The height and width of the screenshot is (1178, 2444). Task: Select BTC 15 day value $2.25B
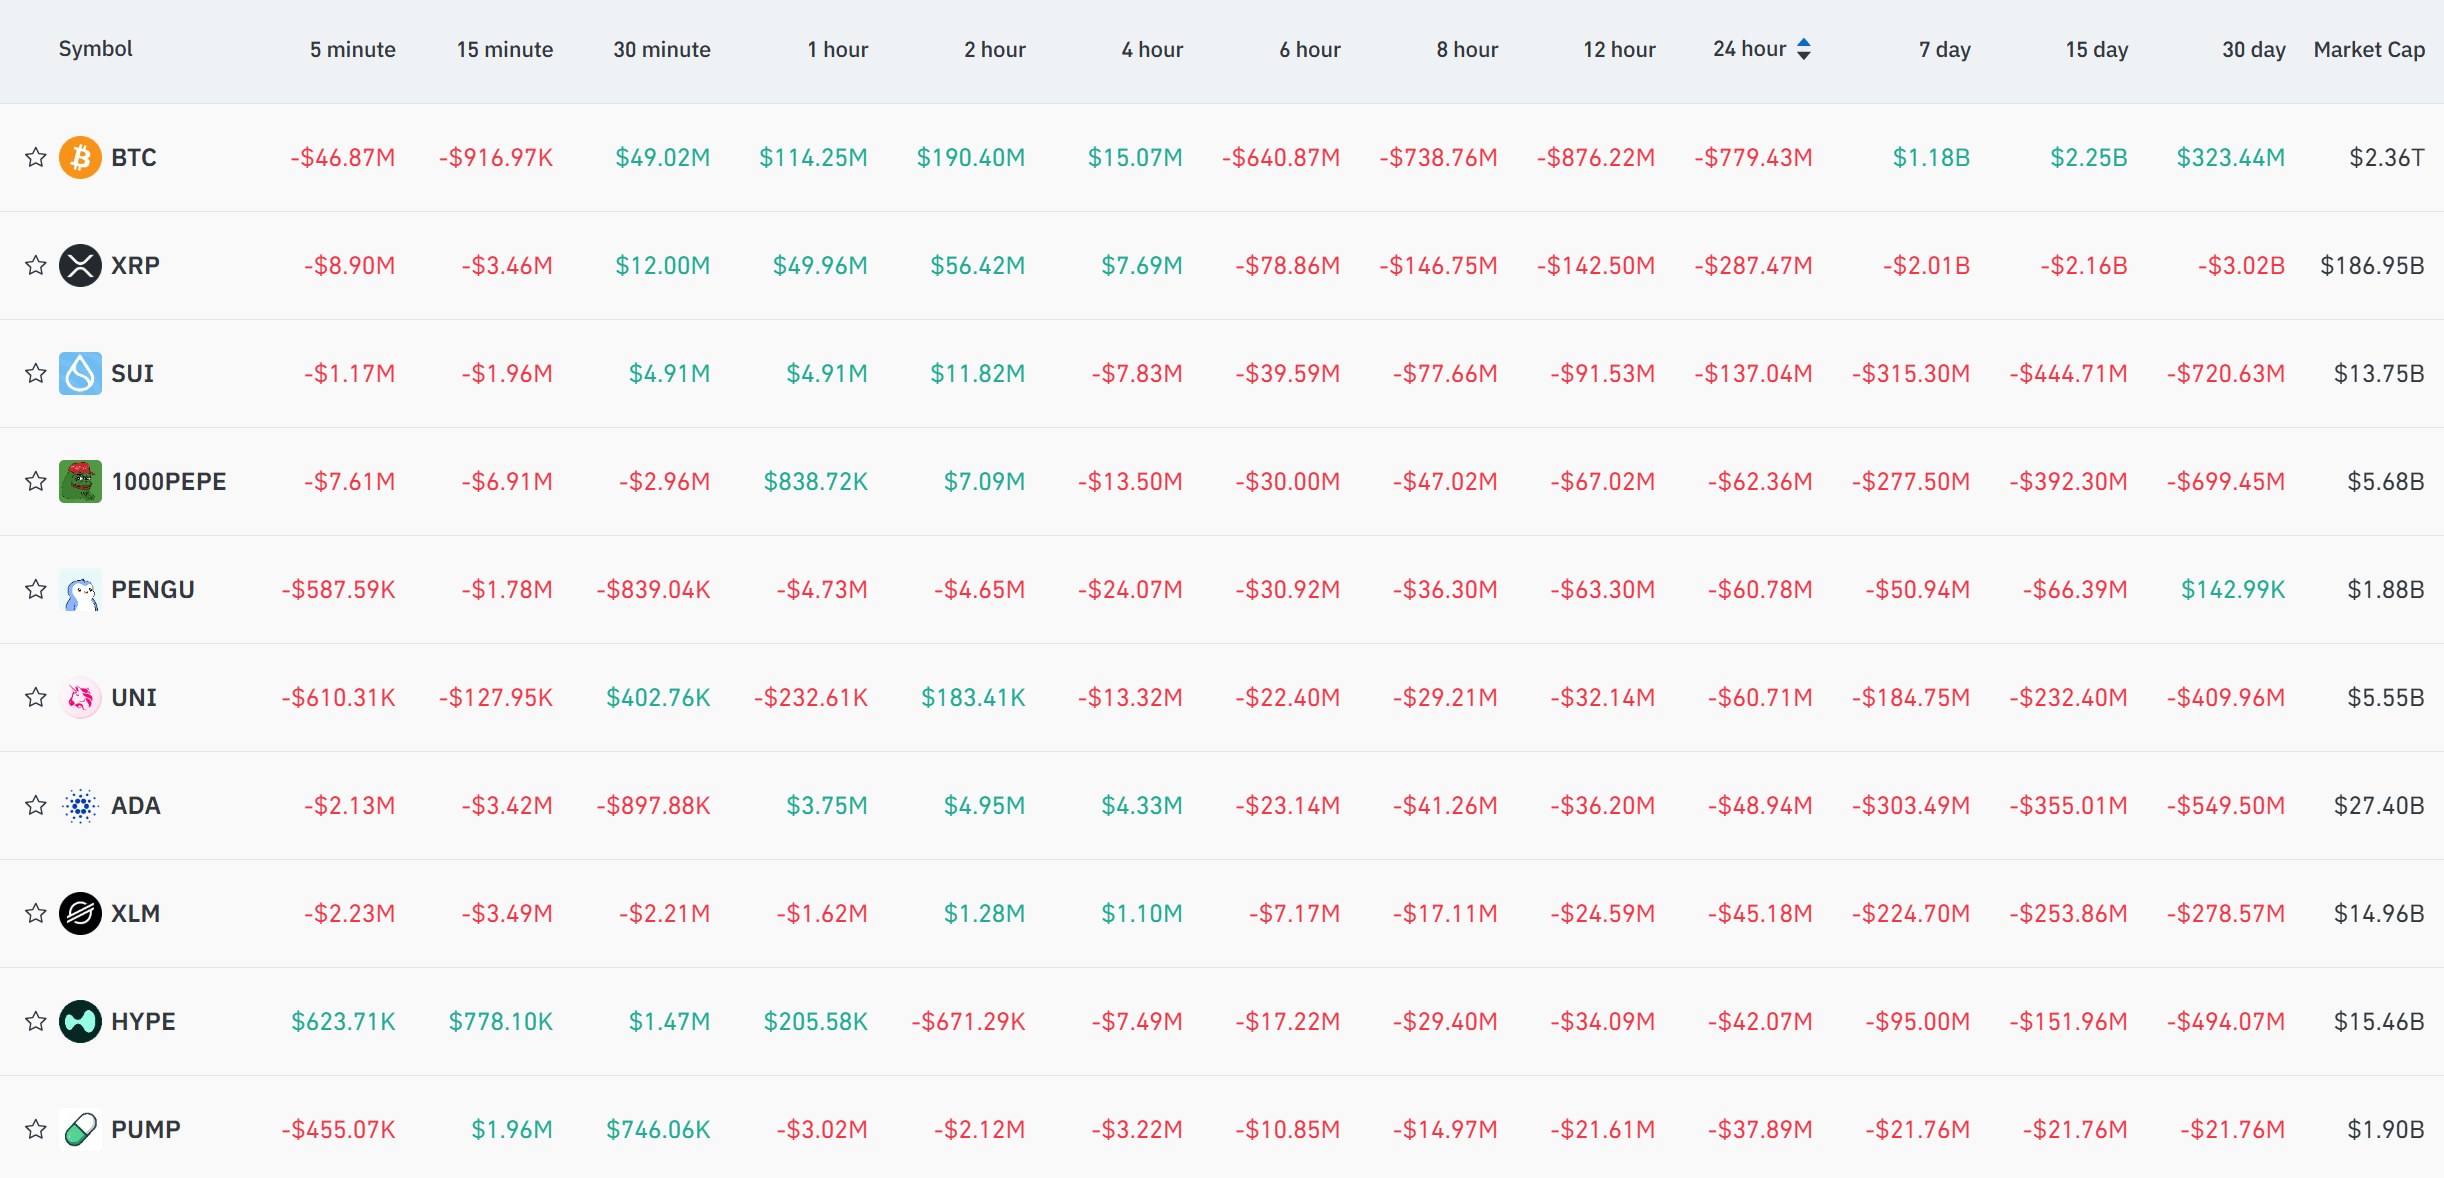2089,157
